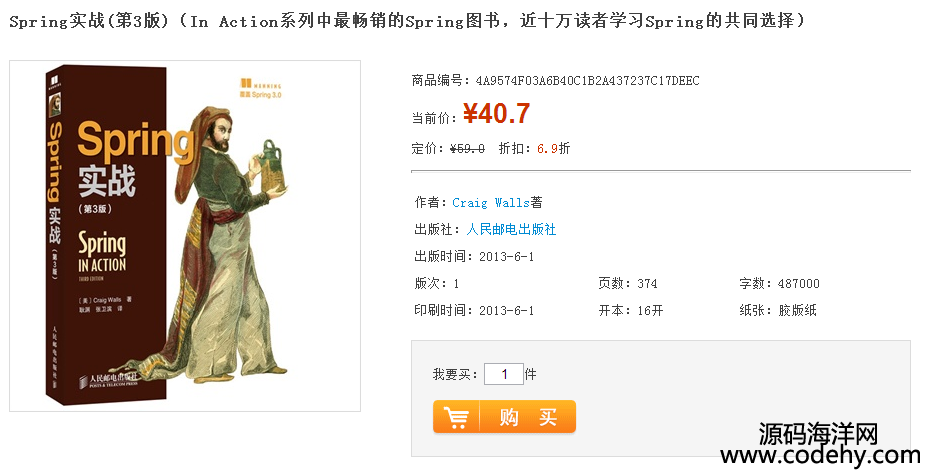This screenshot has height=475, width=925.
Task: Focus the 我要买 quantity input field
Action: pyautogui.click(x=504, y=374)
